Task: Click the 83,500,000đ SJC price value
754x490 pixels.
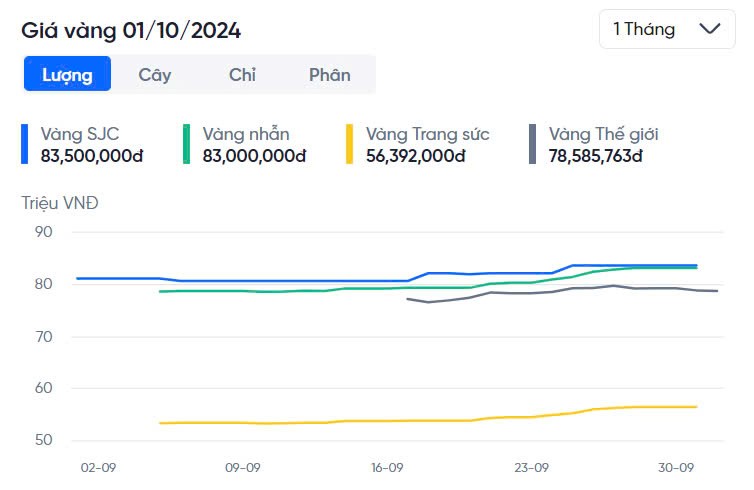Action: click(x=92, y=155)
